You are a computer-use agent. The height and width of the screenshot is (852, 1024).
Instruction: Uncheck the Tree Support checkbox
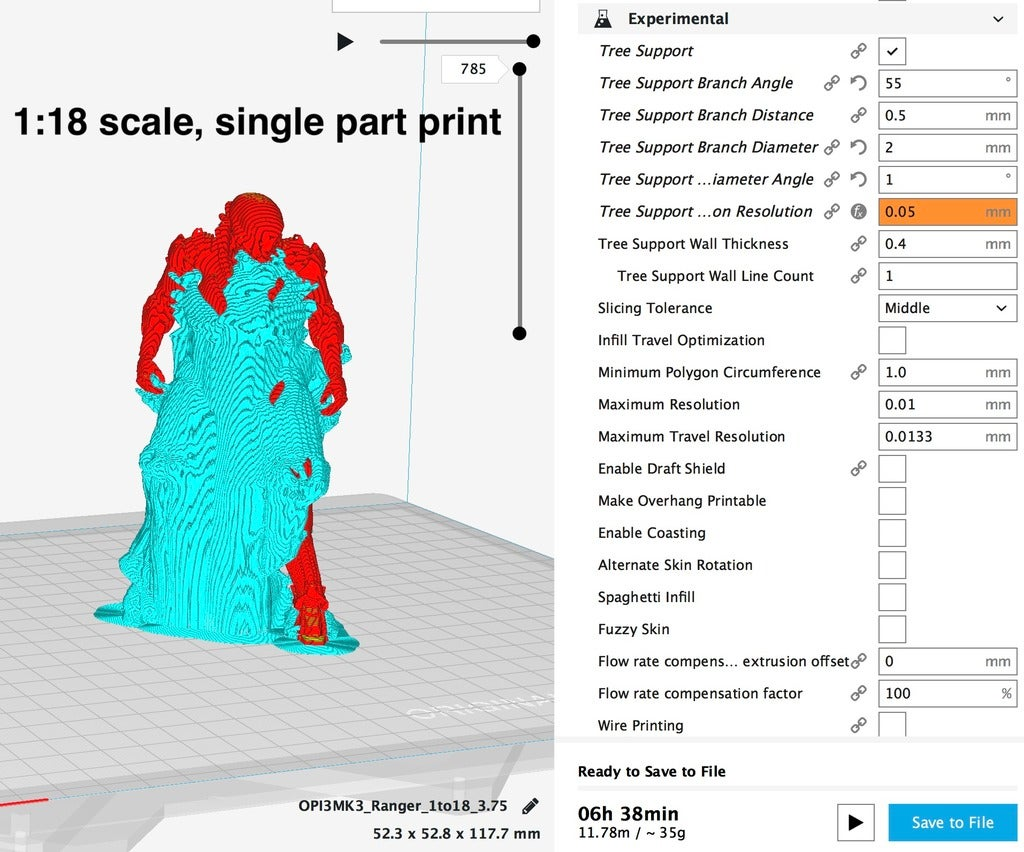click(x=892, y=51)
